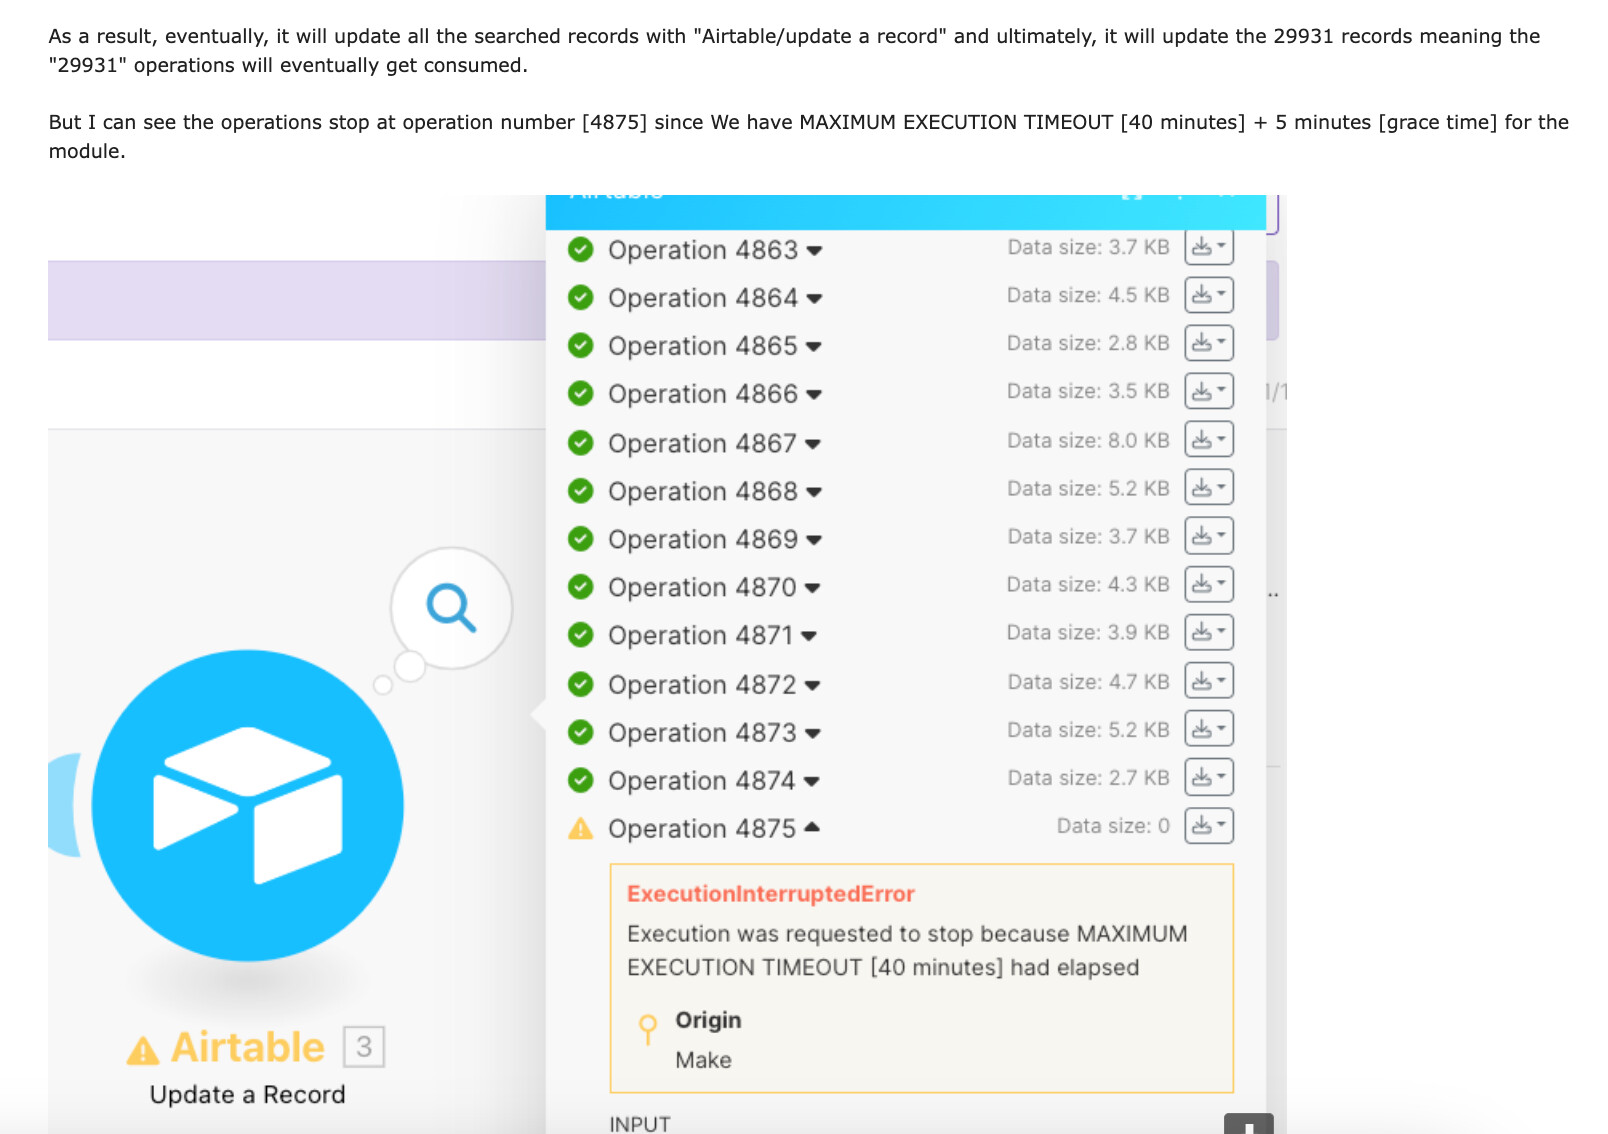Click the Origin label in error box
The image size is (1608, 1134).
point(708,1020)
